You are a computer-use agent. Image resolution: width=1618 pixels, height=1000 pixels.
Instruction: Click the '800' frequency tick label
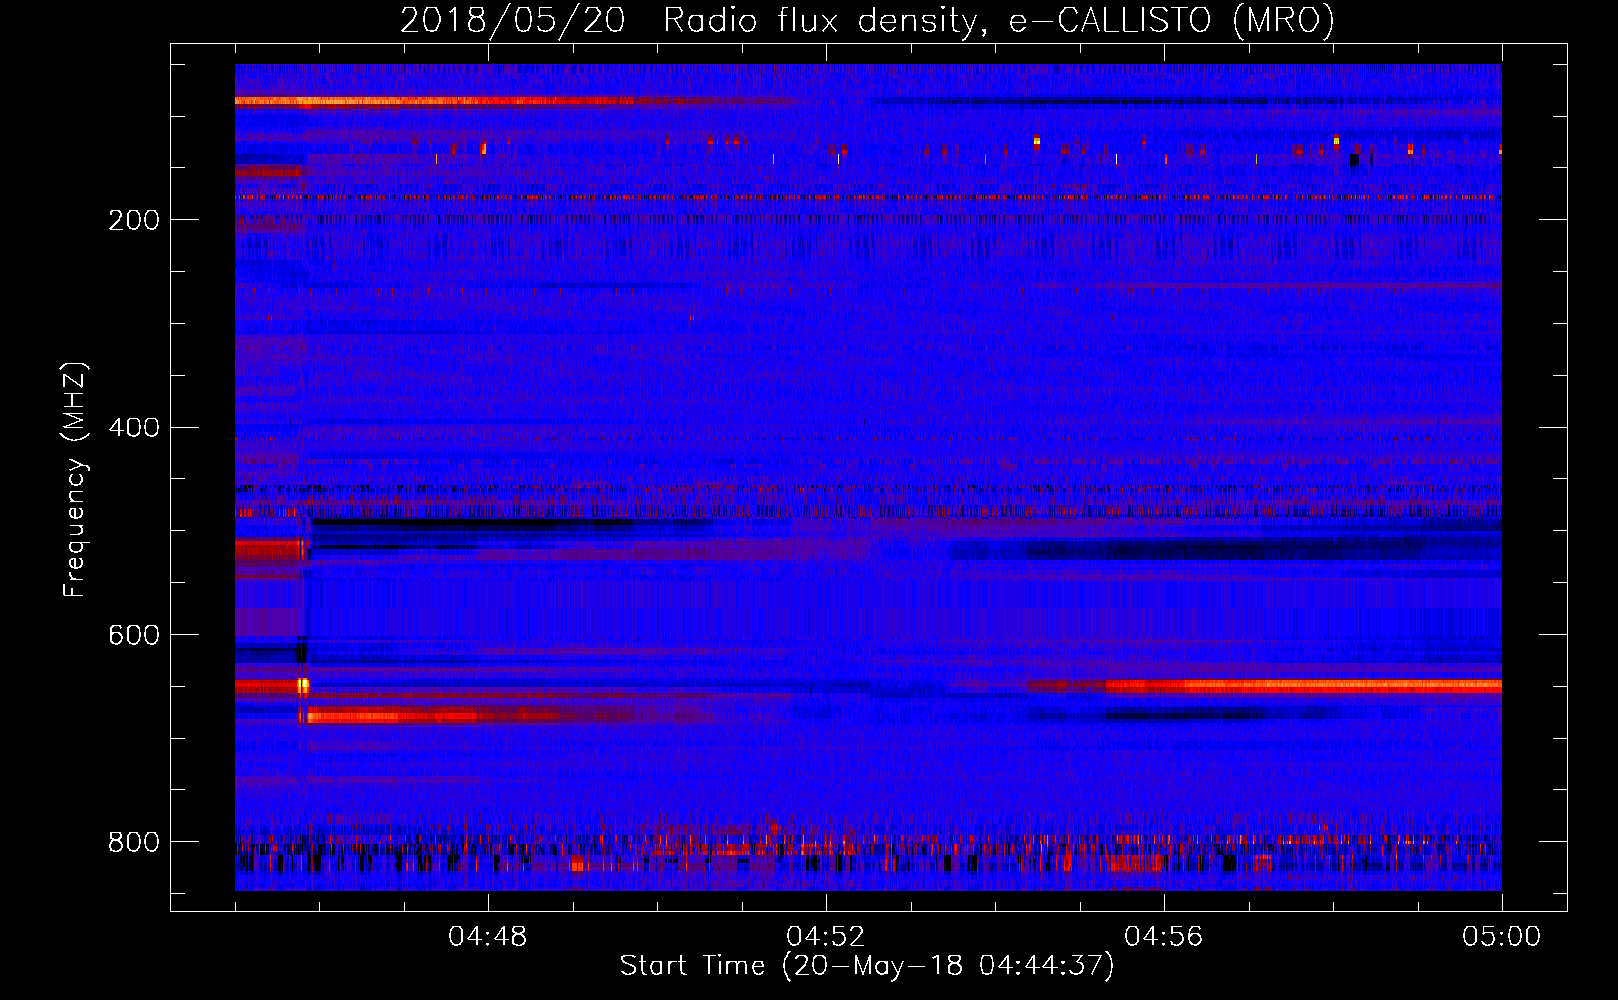pos(134,843)
